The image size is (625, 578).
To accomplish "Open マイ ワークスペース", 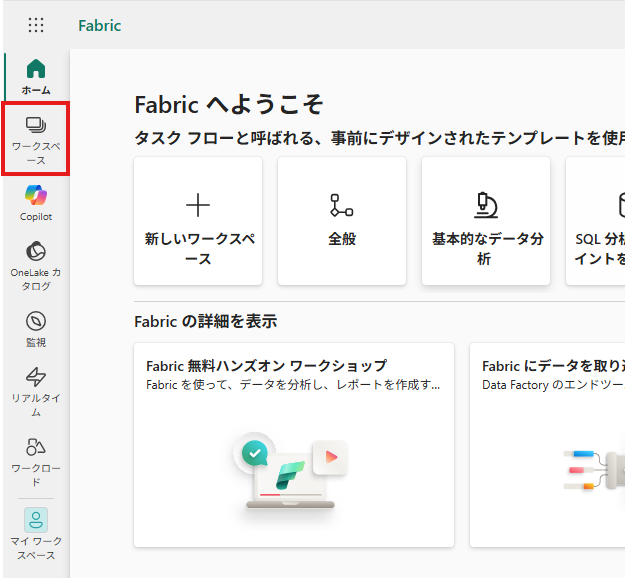I will (x=36, y=534).
